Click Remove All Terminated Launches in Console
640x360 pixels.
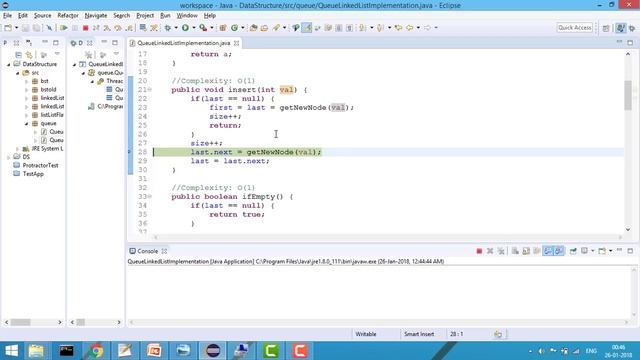[501, 251]
